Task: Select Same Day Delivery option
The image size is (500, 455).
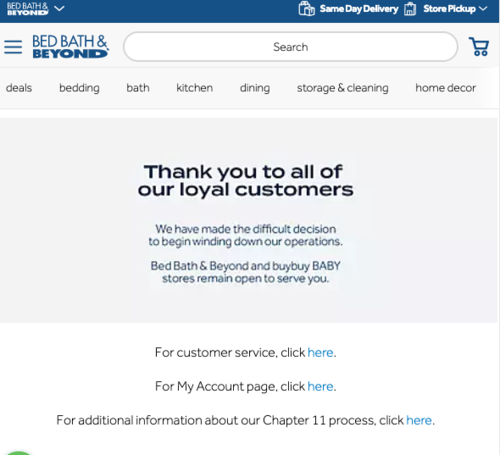Action: 359,9
